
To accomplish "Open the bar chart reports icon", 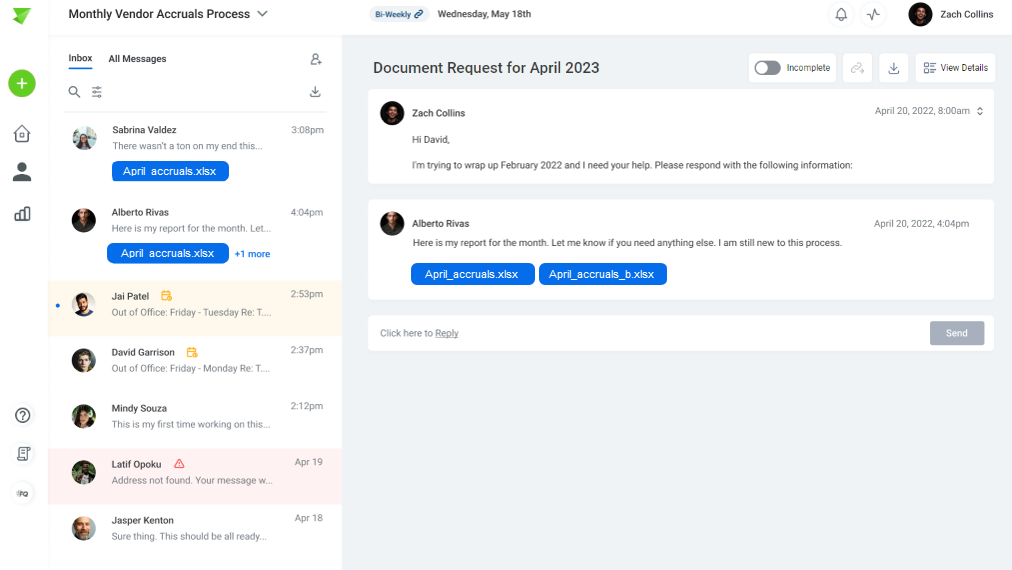I will point(22,214).
